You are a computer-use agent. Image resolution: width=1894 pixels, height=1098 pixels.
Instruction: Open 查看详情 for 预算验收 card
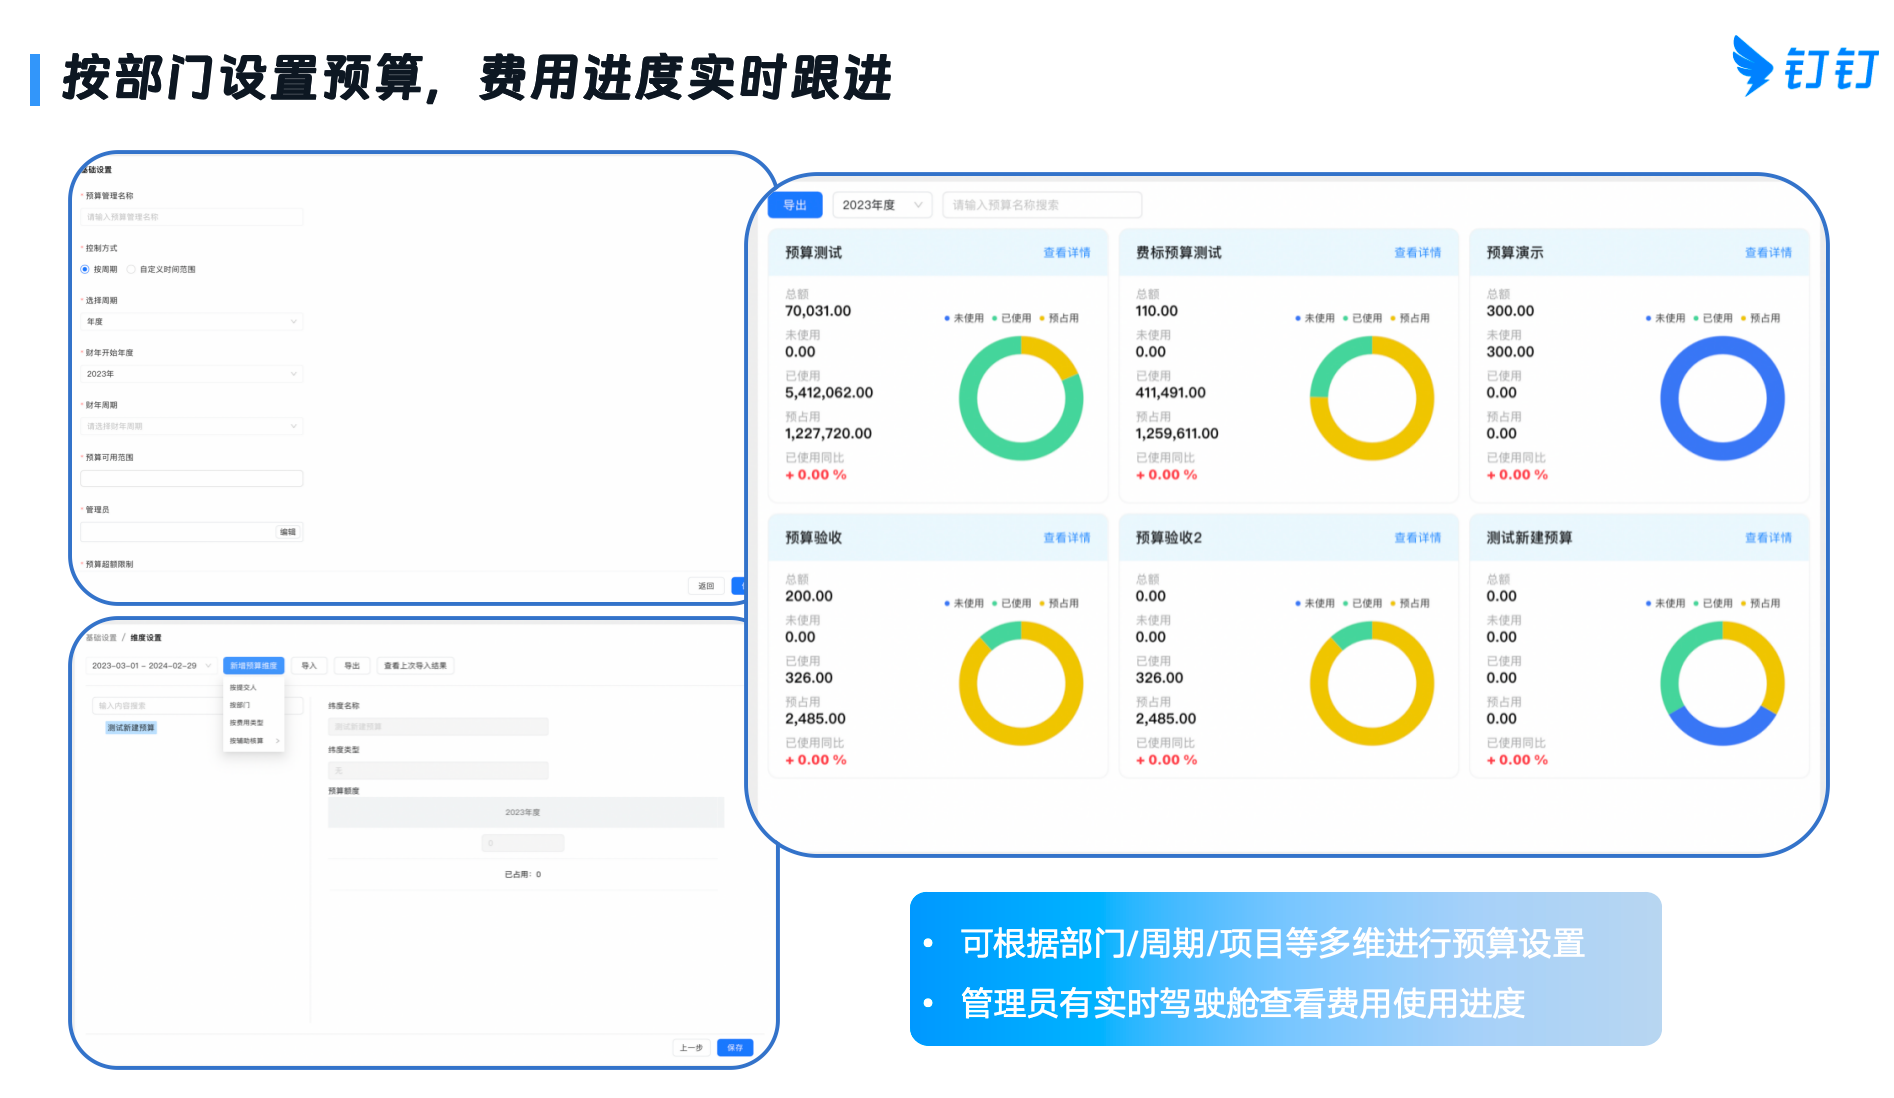(x=1067, y=538)
